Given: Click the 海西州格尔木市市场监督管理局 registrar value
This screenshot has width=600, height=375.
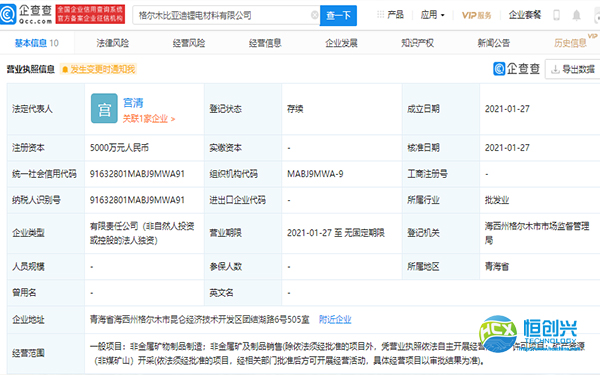Looking at the screenshot, I should click(x=536, y=233).
